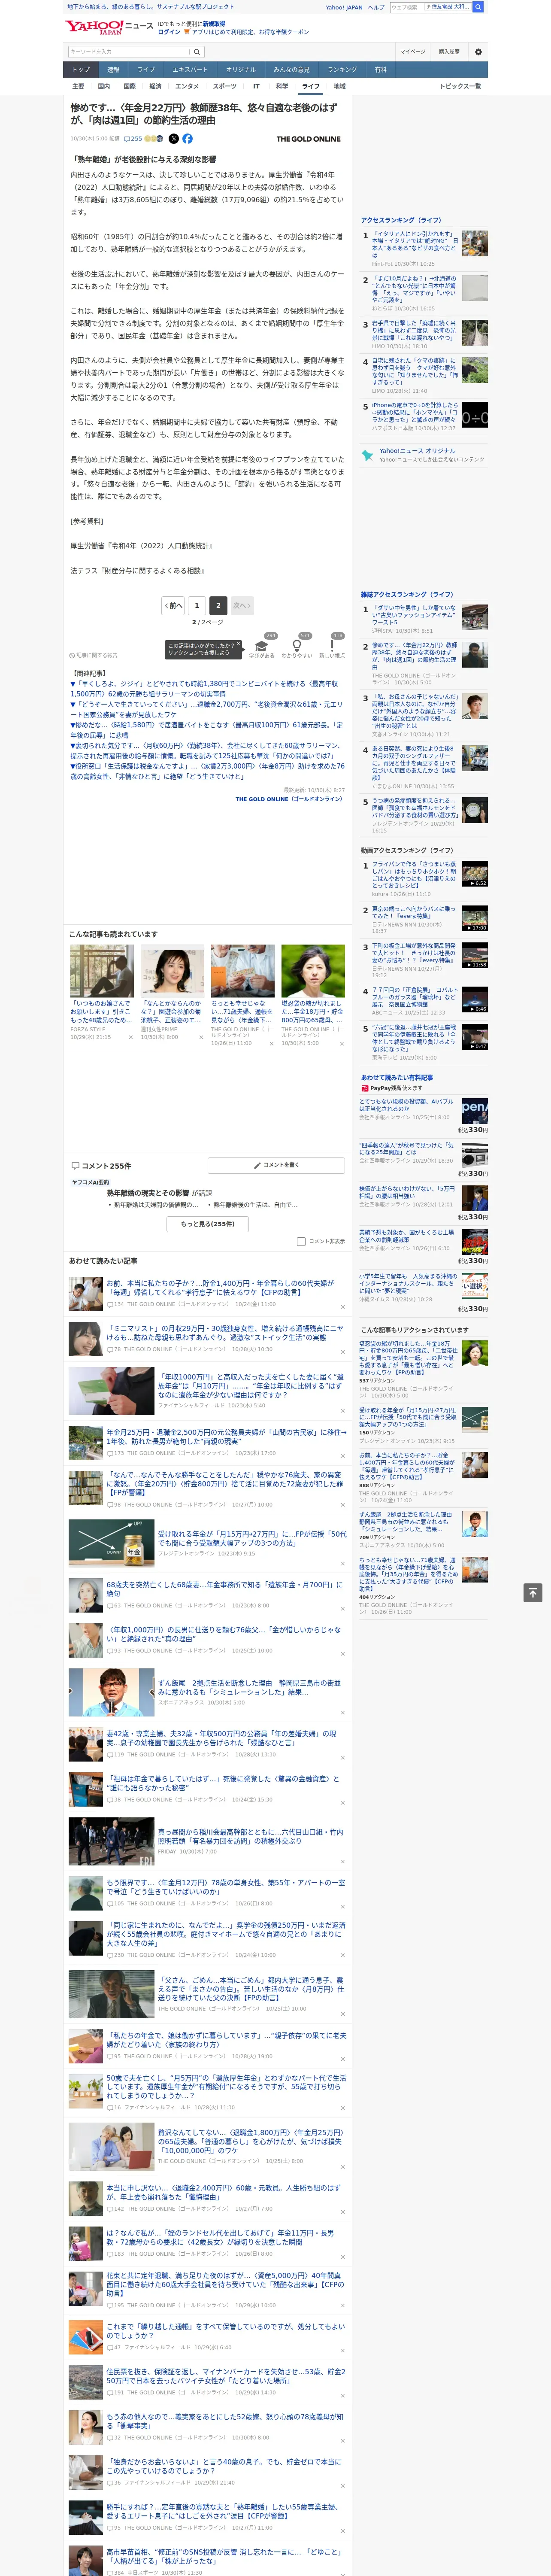Open the Yahoo! JAPAN logo homepage link
The width and height of the screenshot is (551, 2576).
point(94,27)
